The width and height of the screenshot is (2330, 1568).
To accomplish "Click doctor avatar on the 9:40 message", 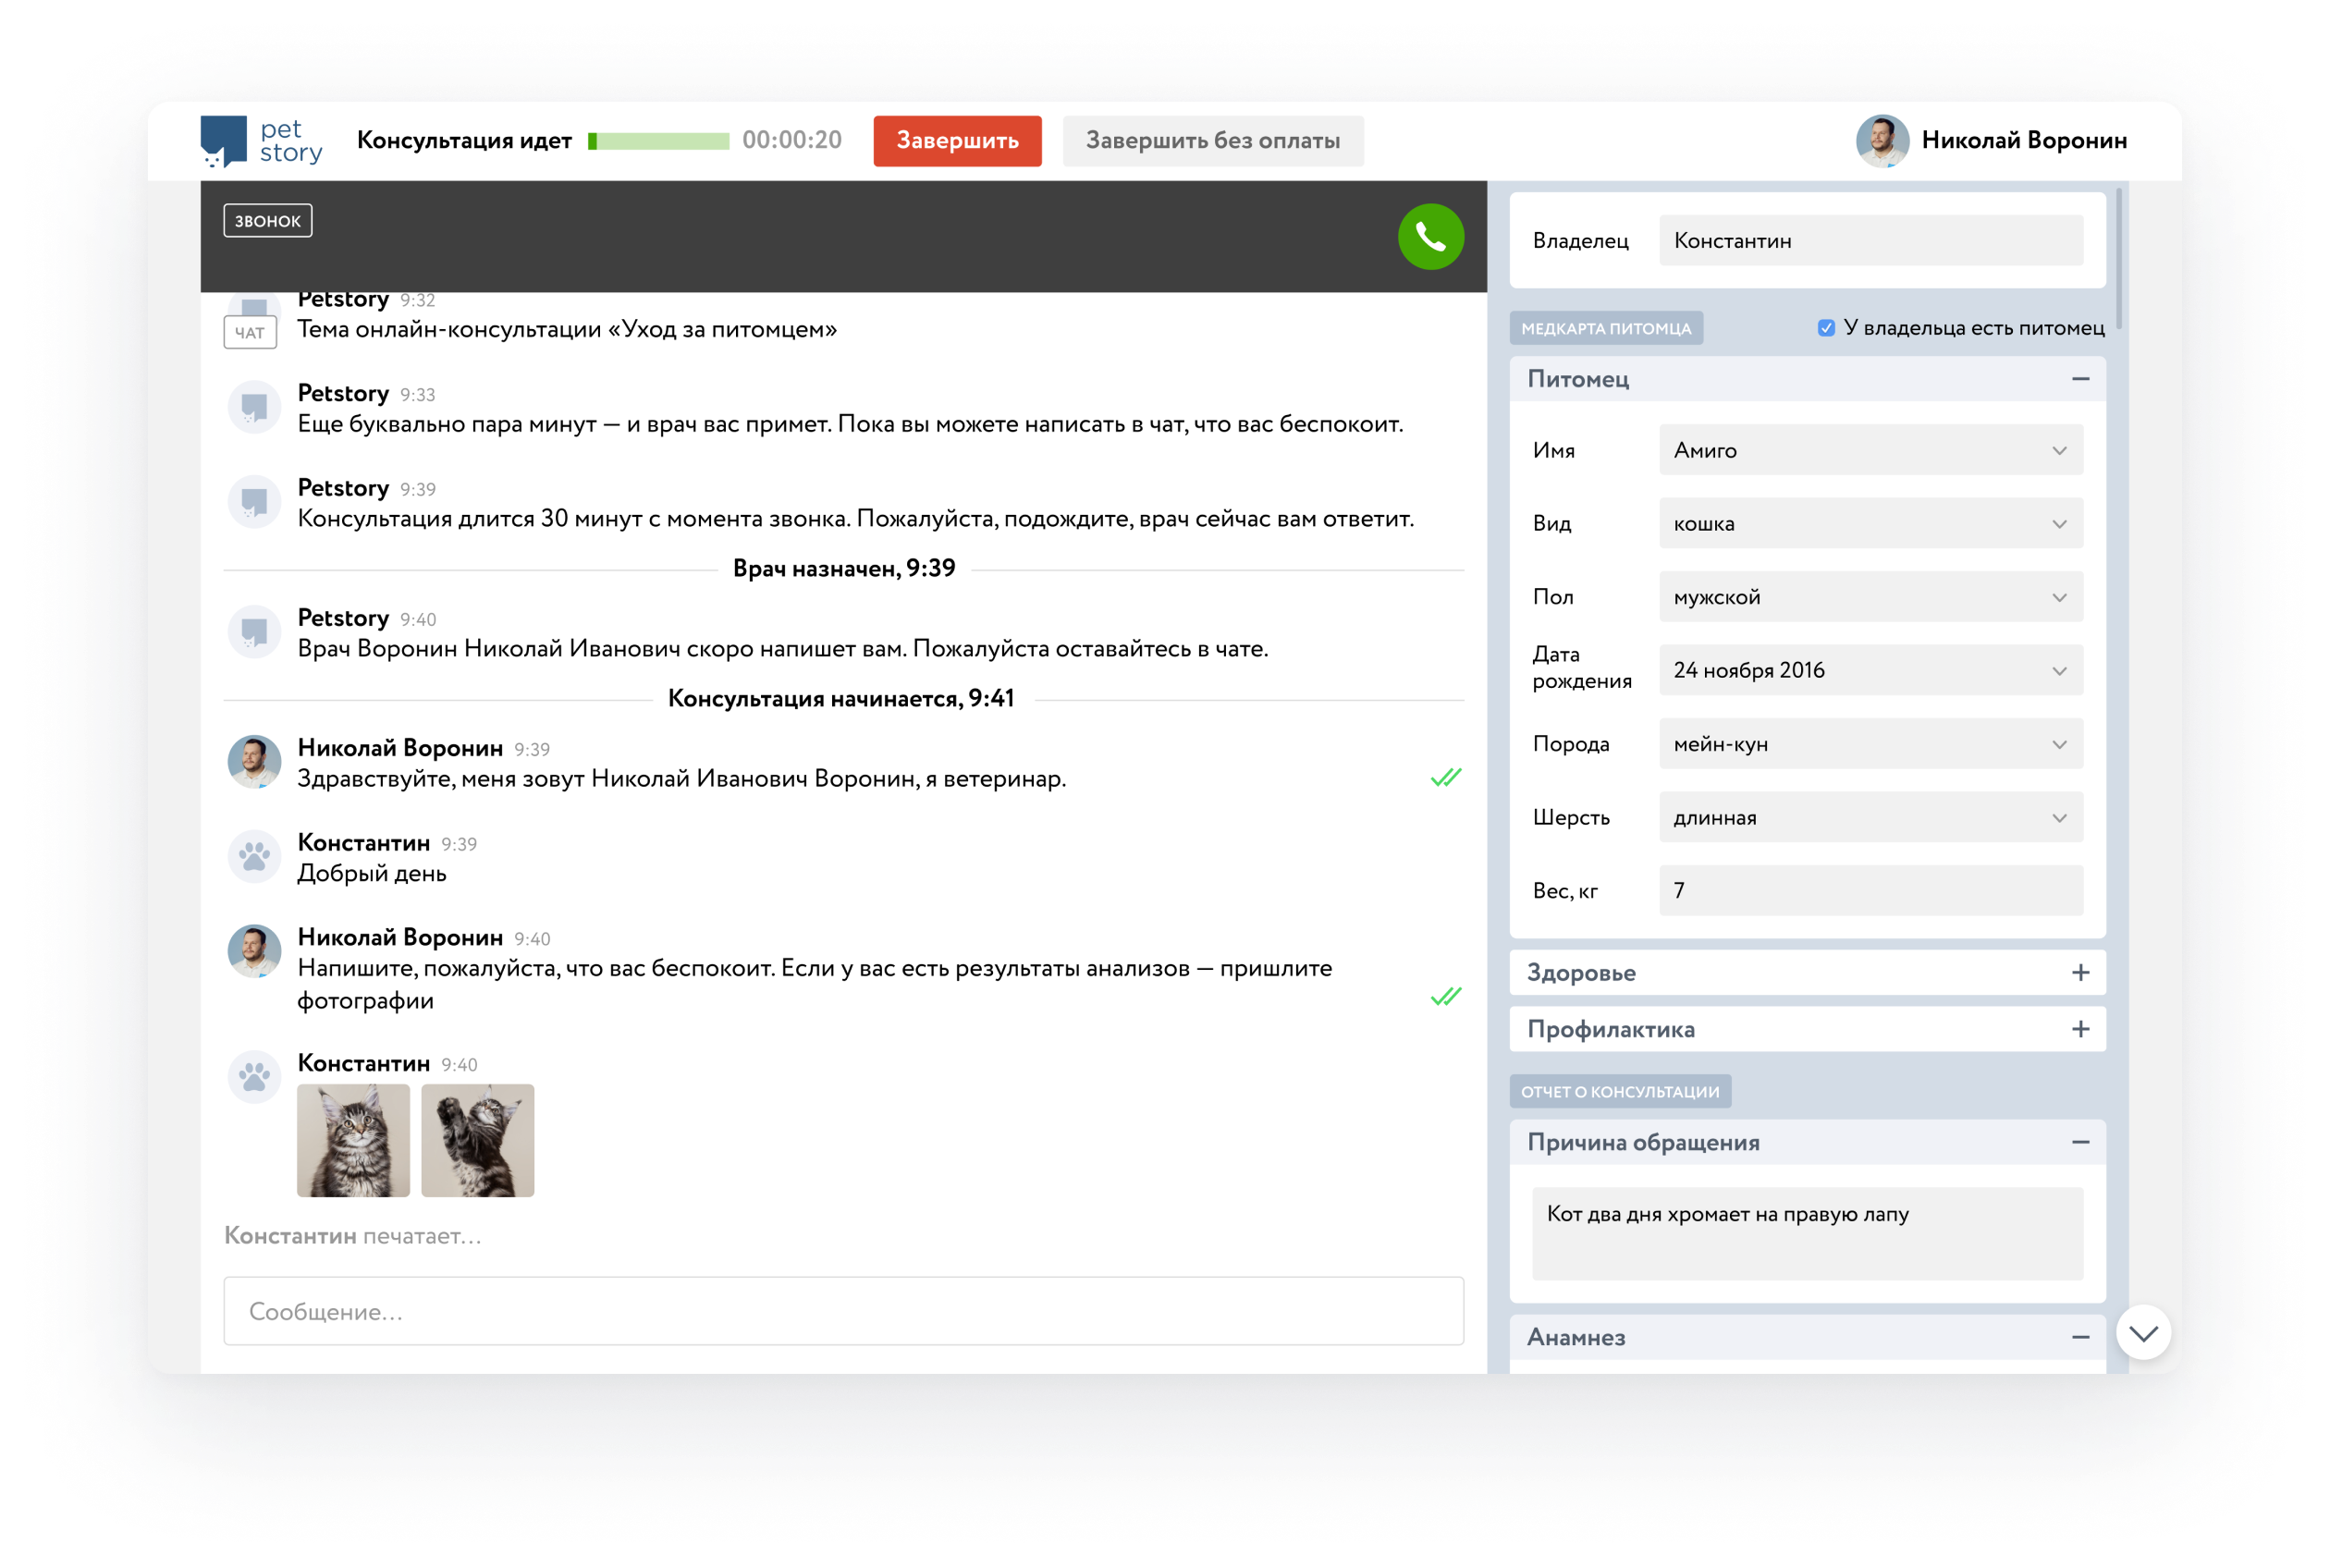I will coord(254,951).
